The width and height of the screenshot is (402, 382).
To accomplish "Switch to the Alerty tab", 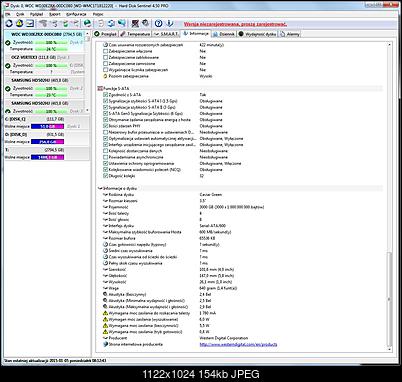I will pyautogui.click(x=289, y=34).
